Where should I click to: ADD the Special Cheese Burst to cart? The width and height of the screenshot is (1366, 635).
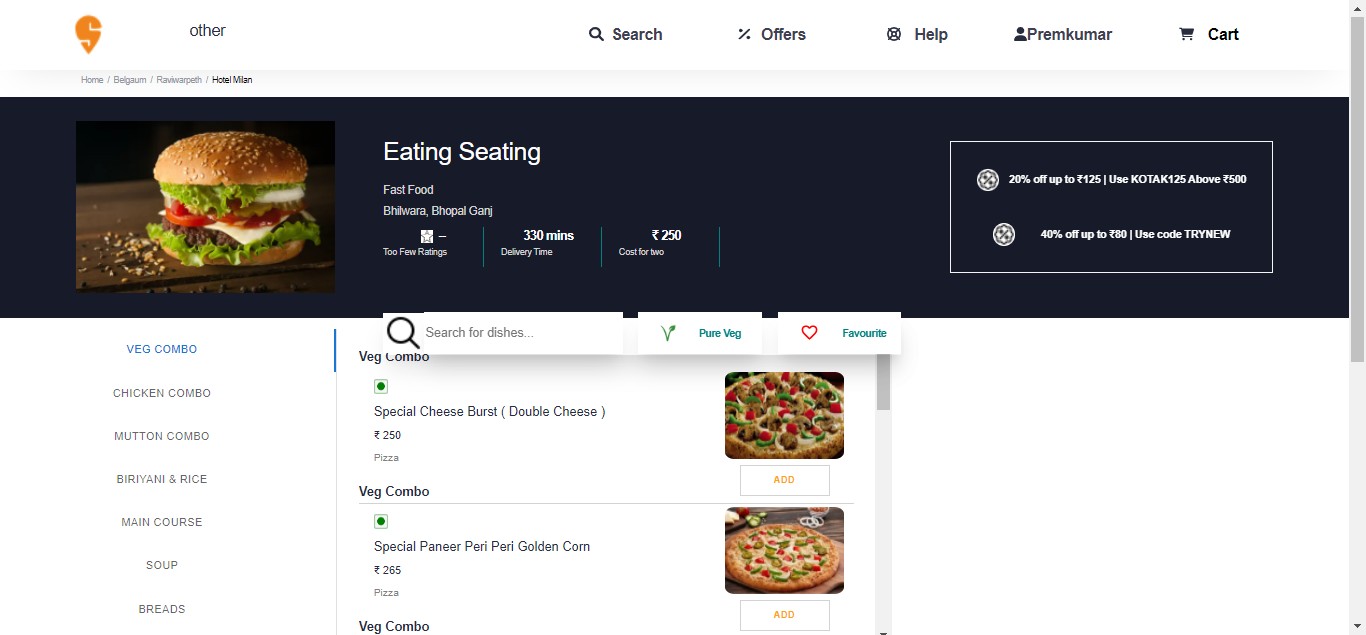tap(784, 480)
